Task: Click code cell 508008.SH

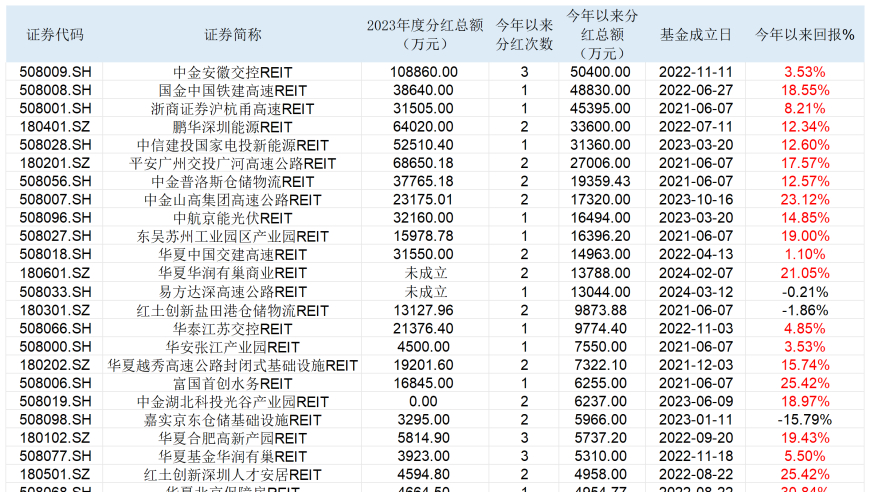Action: [x=55, y=90]
